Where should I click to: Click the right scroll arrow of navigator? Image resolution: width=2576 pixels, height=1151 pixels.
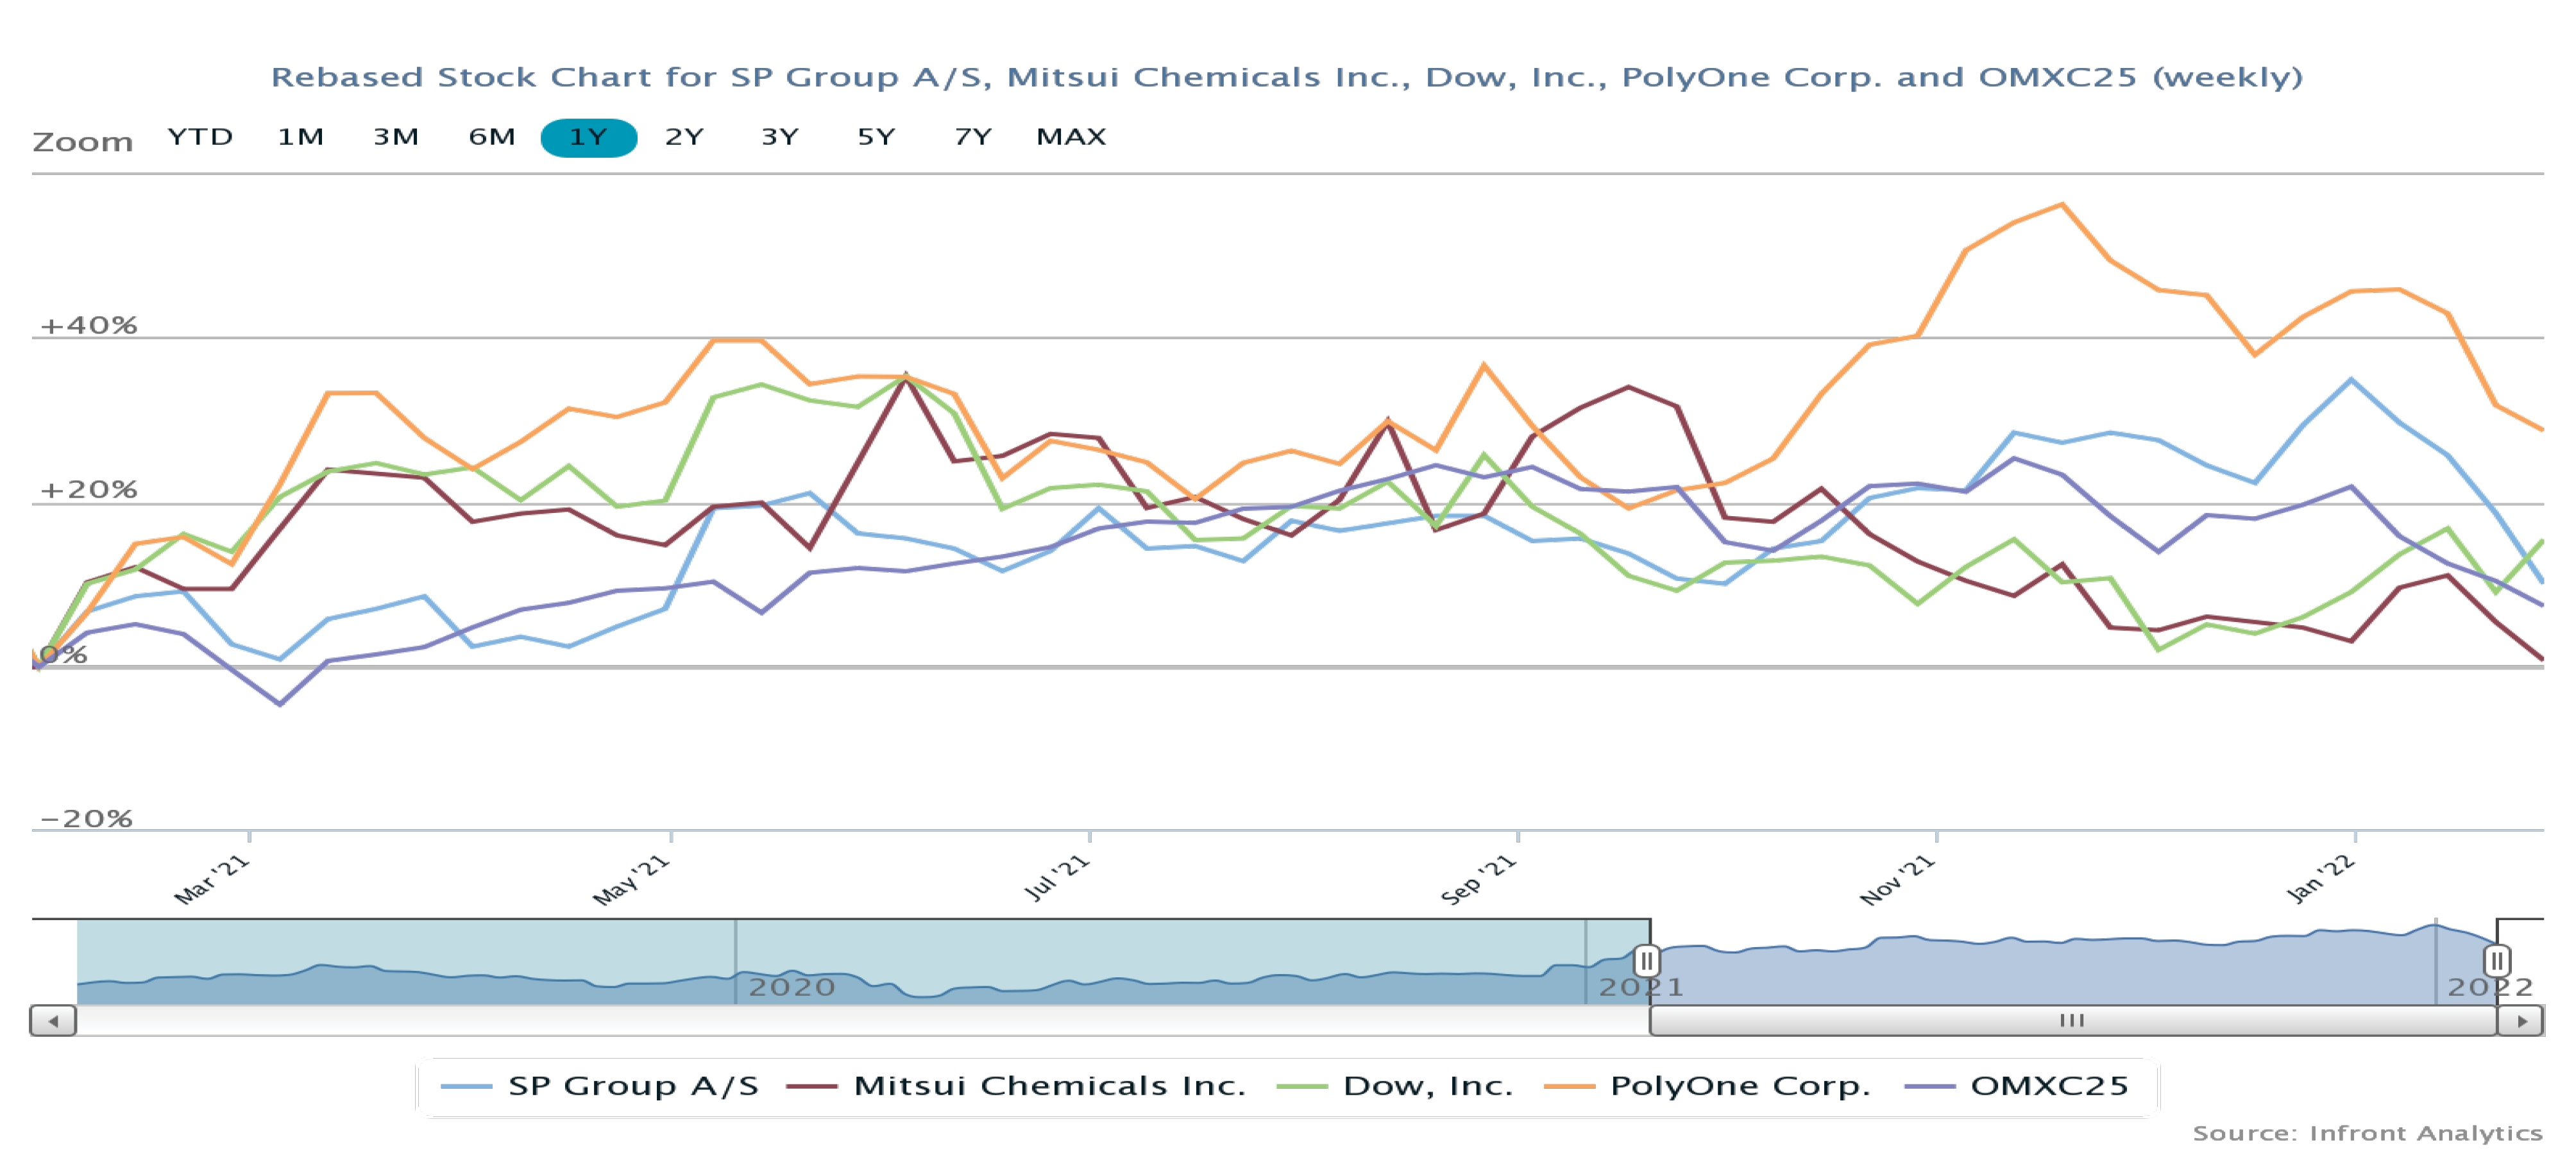tap(2521, 1021)
